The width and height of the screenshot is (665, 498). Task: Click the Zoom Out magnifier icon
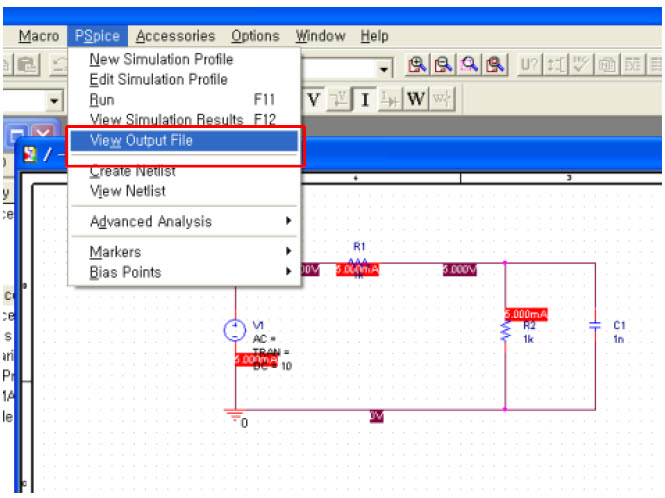point(443,65)
